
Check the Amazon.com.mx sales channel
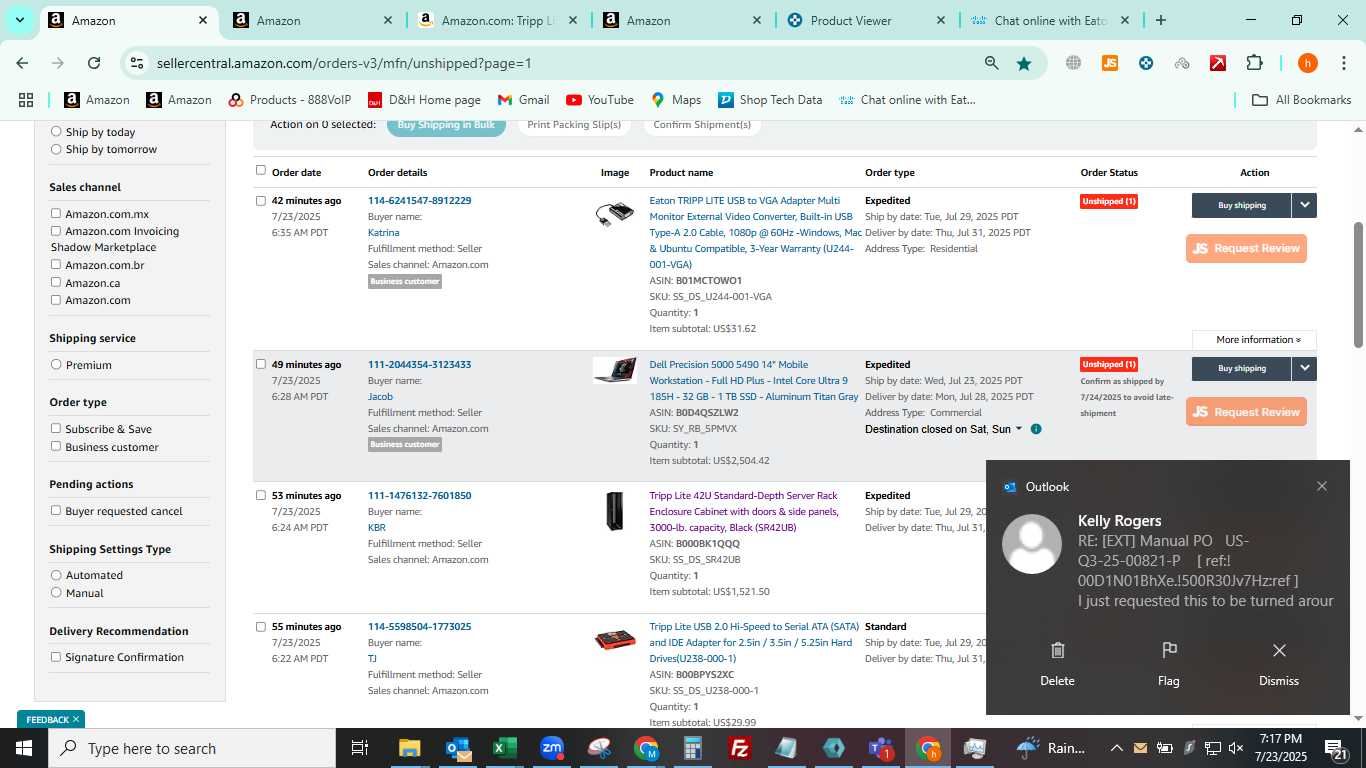tap(56, 213)
